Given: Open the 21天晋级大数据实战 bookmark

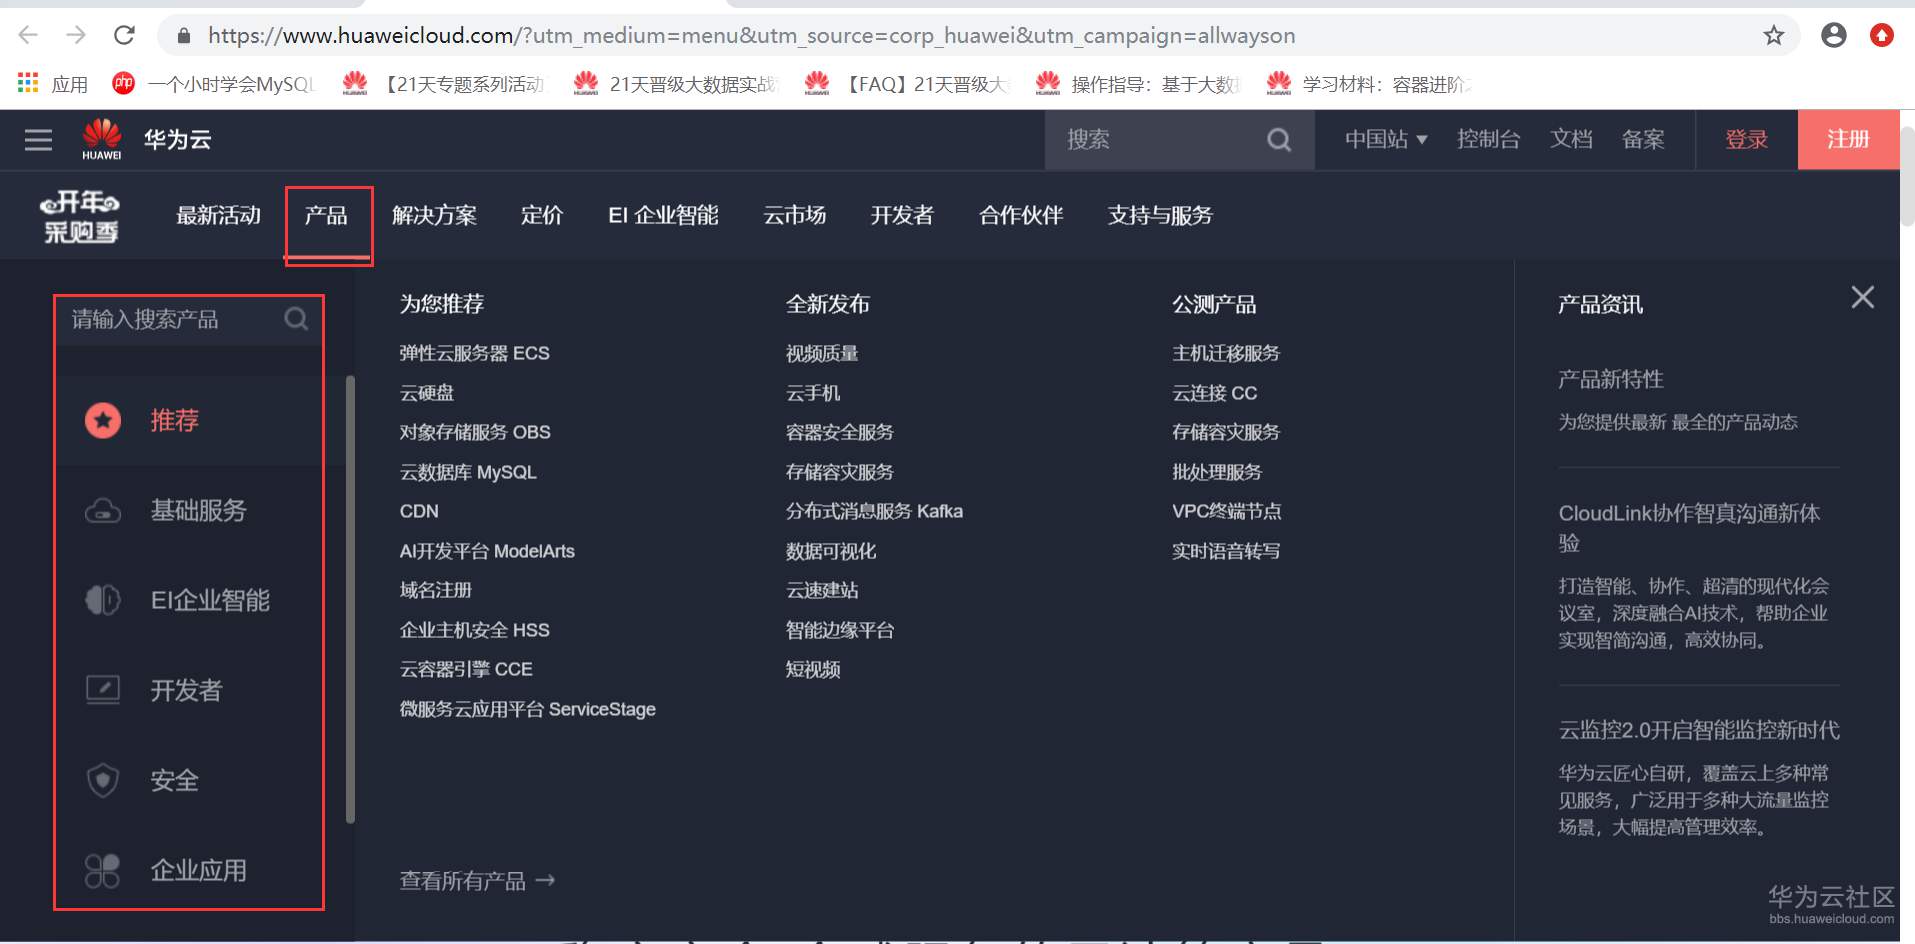Looking at the screenshot, I should coord(675,84).
